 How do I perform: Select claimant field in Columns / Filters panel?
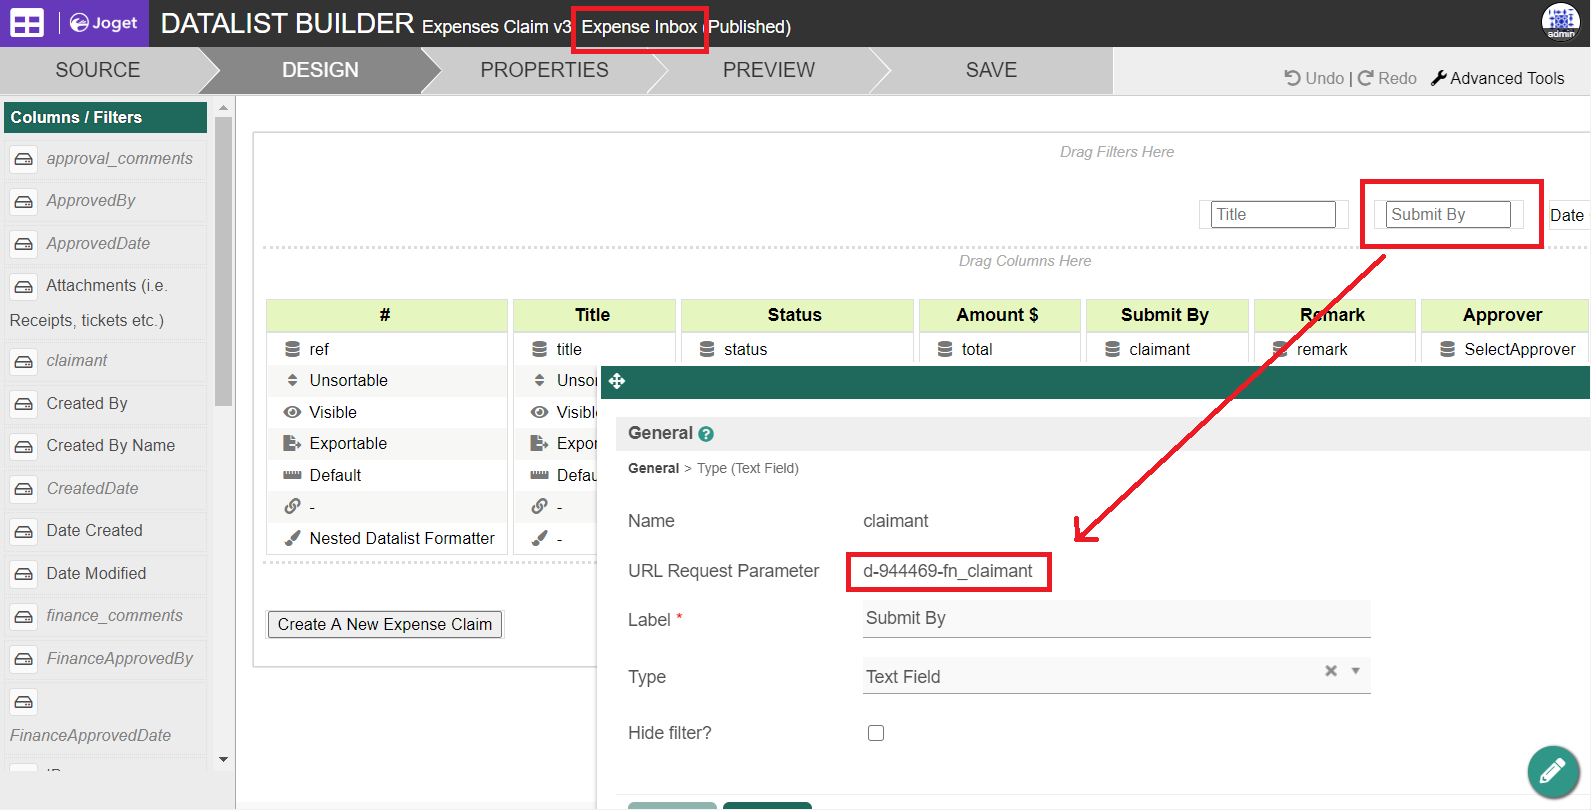click(106, 361)
